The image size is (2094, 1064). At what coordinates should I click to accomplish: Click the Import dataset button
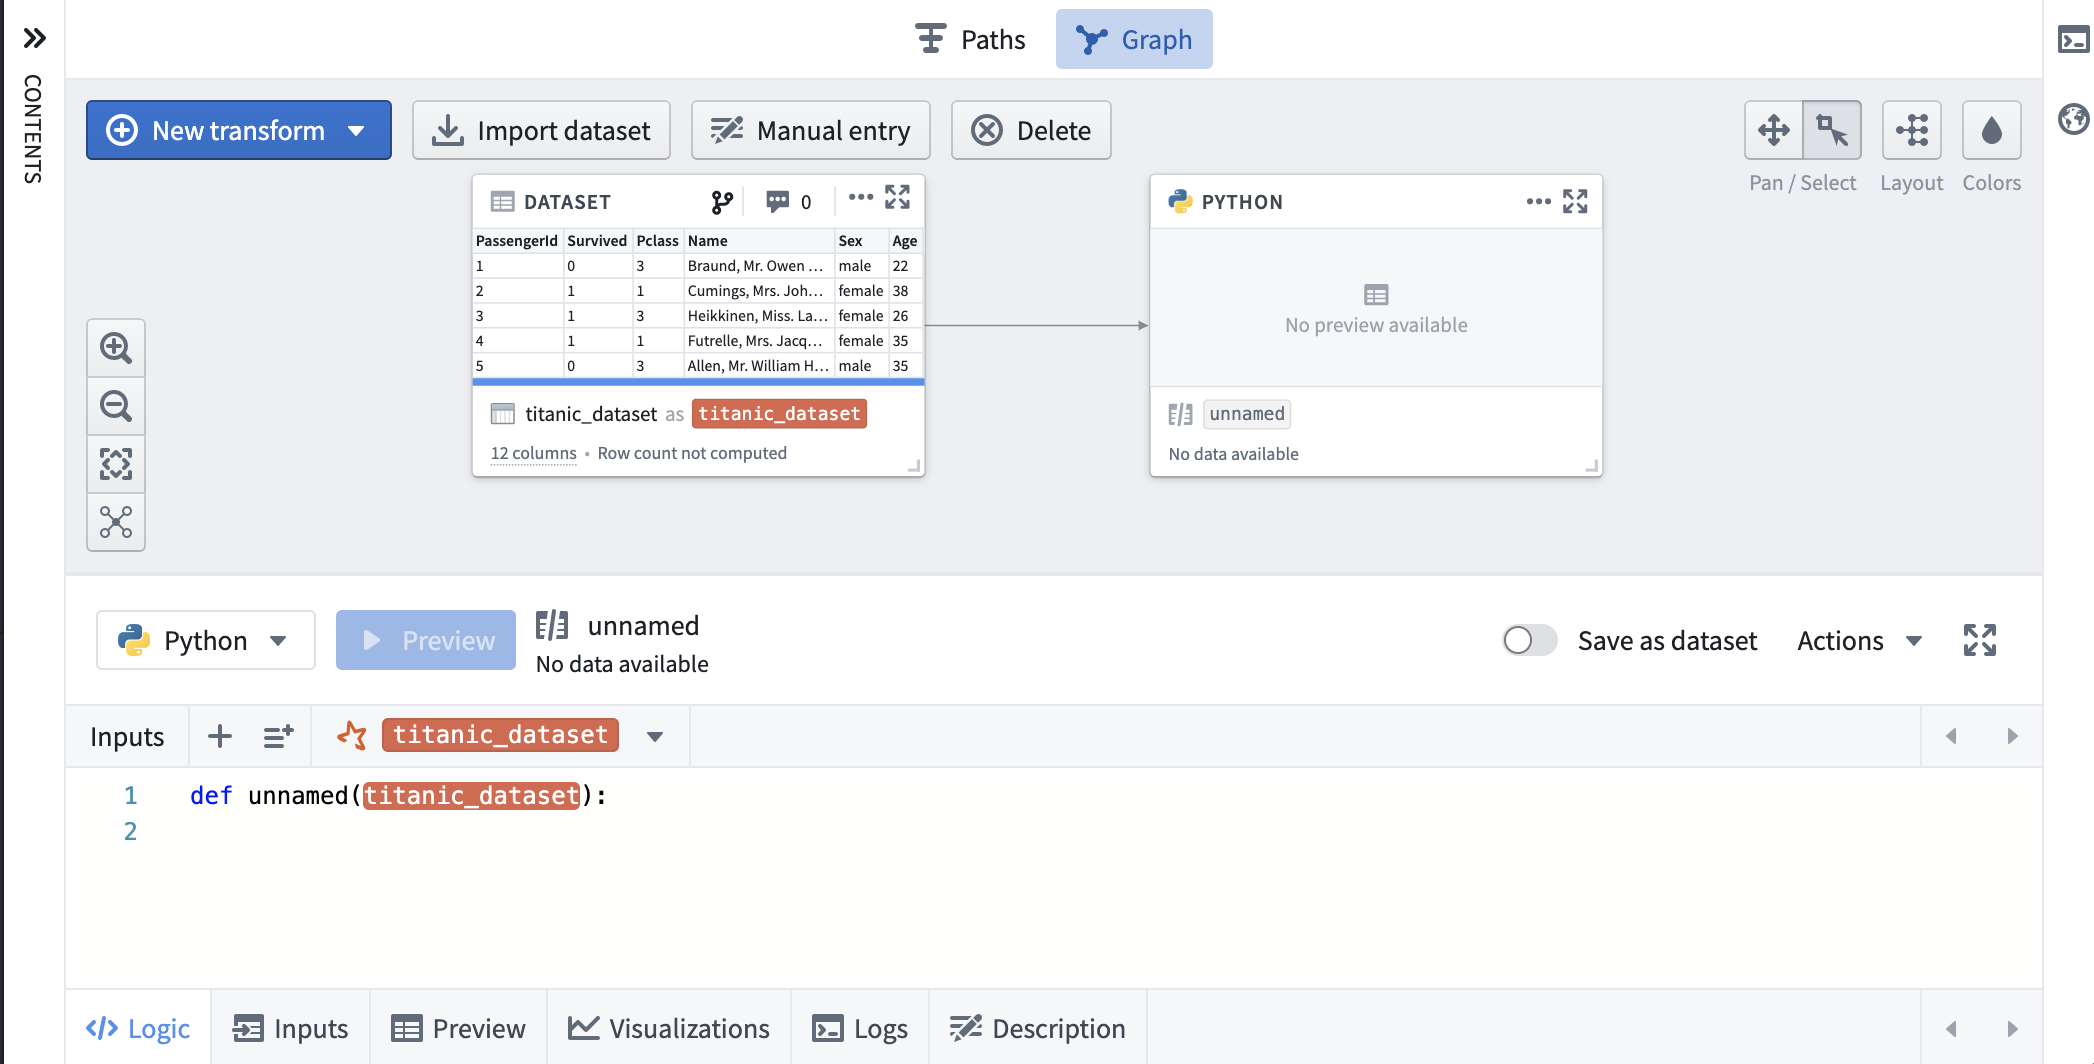coord(541,130)
